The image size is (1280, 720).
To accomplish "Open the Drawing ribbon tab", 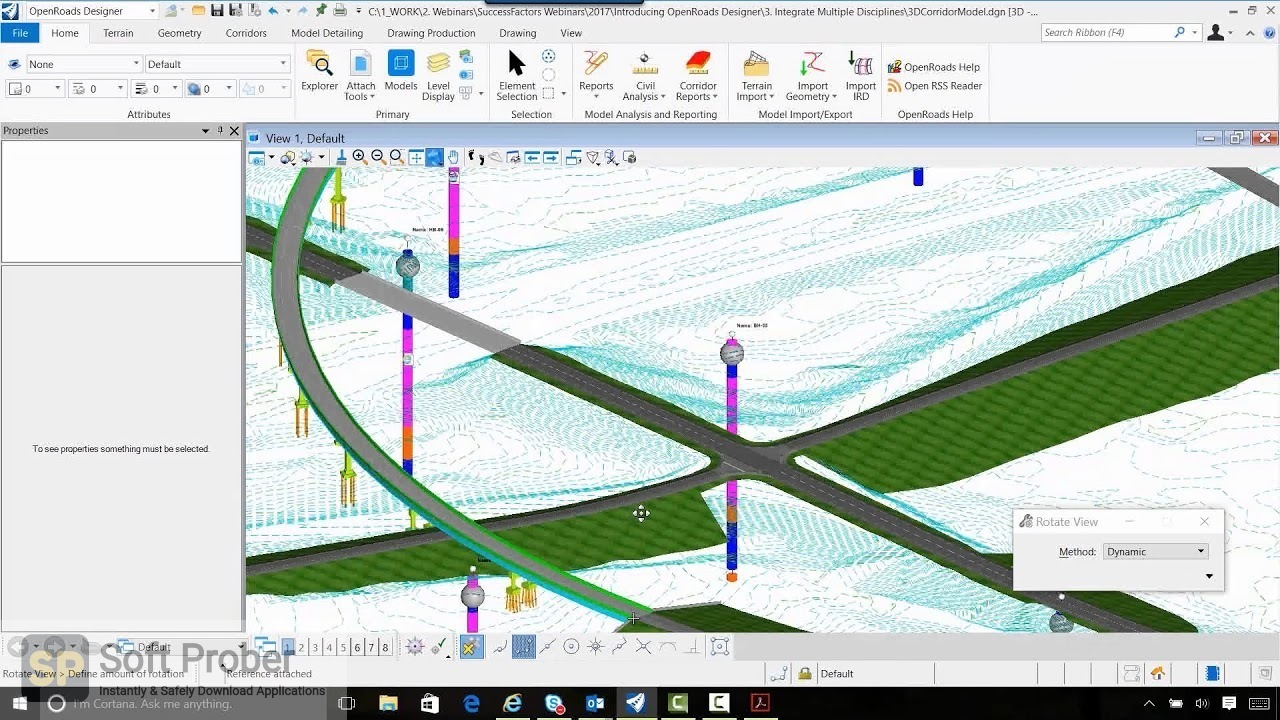I will tap(518, 33).
